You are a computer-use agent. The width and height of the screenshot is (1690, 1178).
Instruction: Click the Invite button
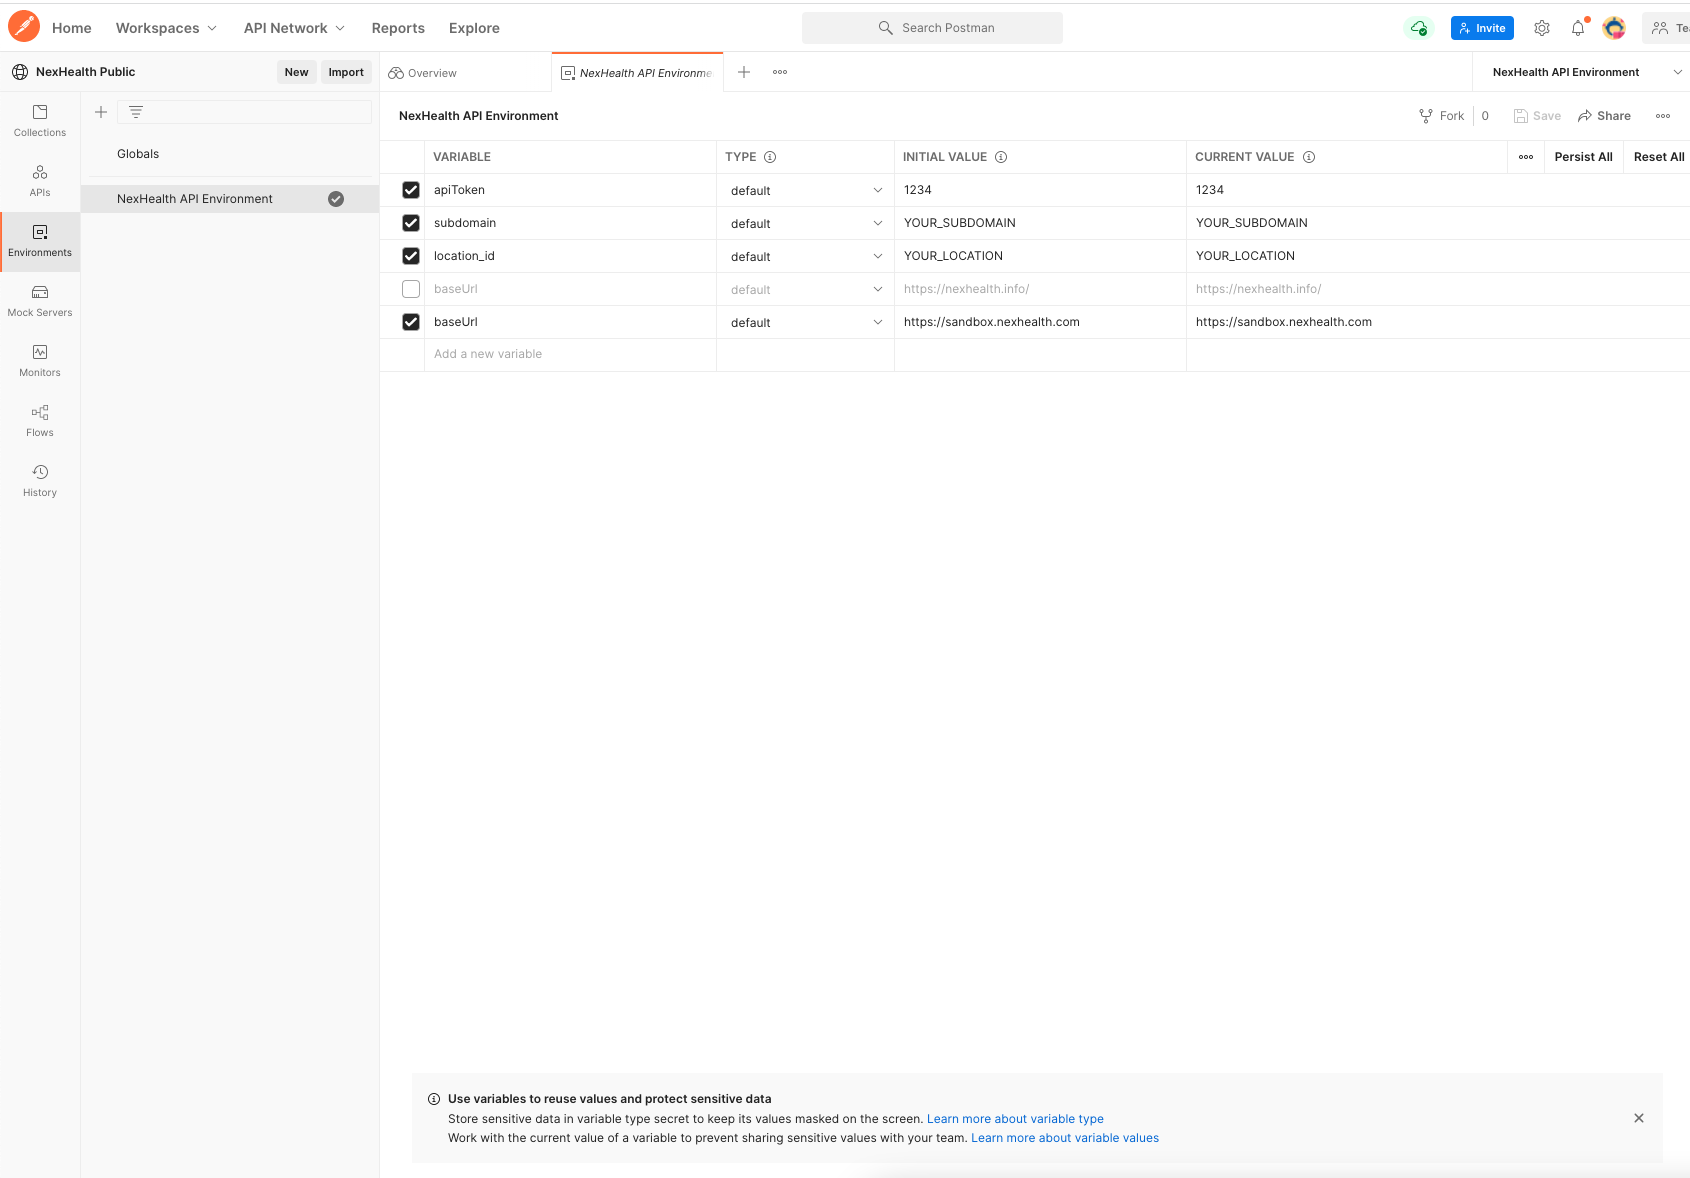[x=1482, y=28]
